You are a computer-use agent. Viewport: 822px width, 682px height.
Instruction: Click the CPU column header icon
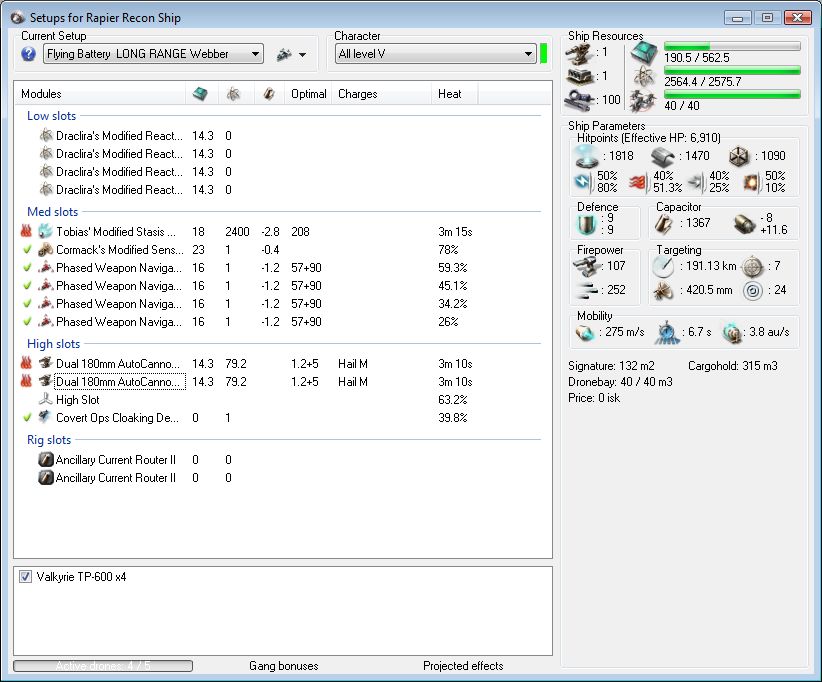[200, 94]
